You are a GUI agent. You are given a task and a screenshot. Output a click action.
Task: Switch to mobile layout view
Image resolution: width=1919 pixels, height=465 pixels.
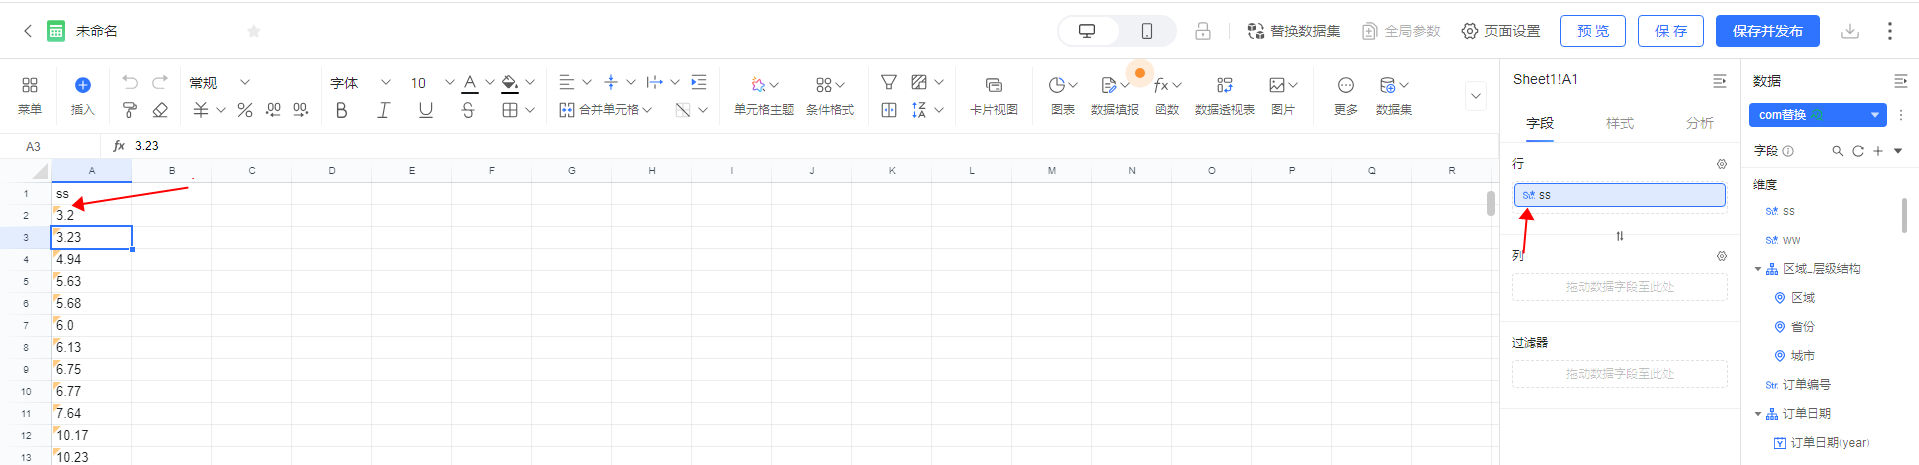point(1146,31)
